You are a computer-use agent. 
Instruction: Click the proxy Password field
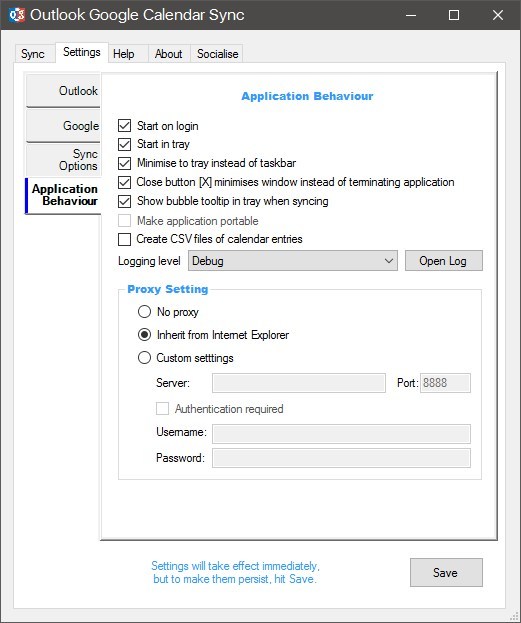coord(341,458)
